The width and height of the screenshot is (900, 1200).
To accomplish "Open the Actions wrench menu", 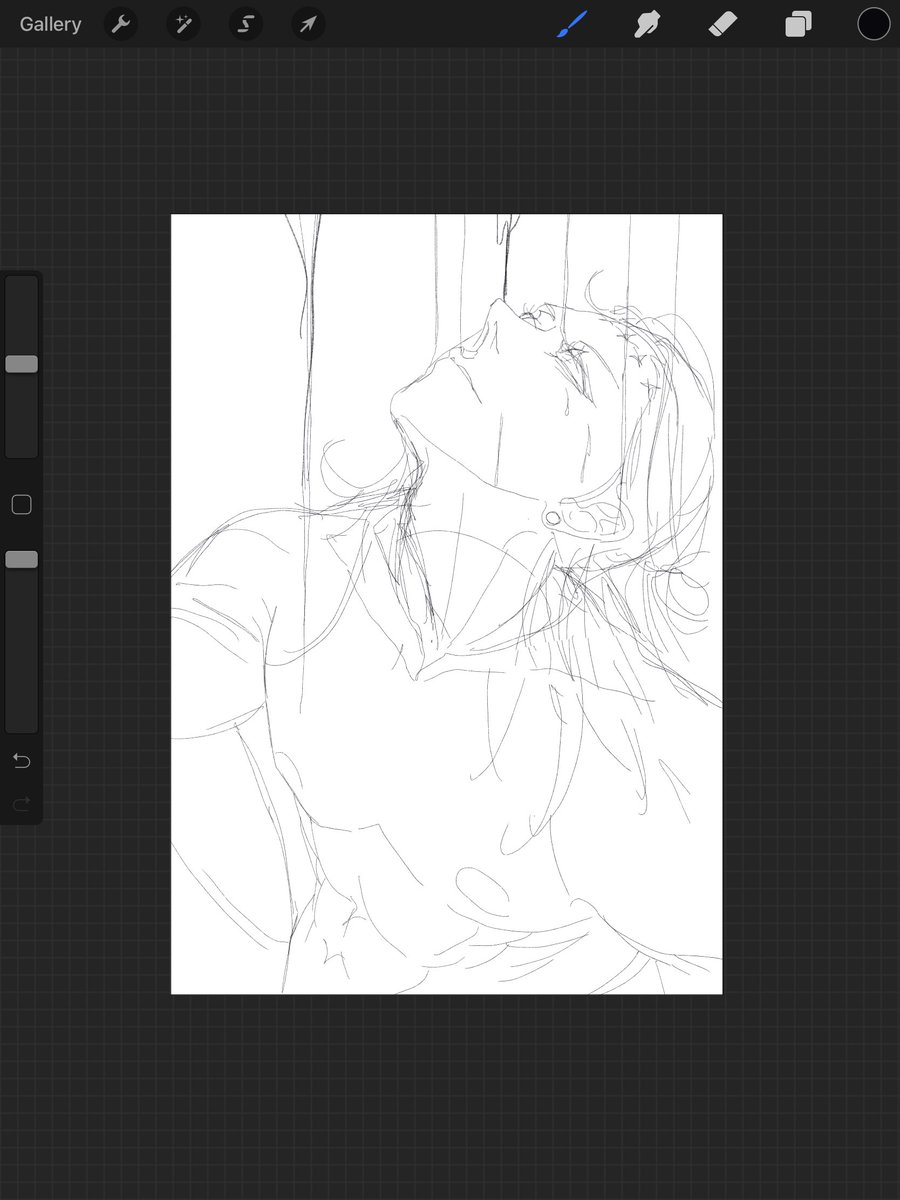I will click(x=121, y=24).
